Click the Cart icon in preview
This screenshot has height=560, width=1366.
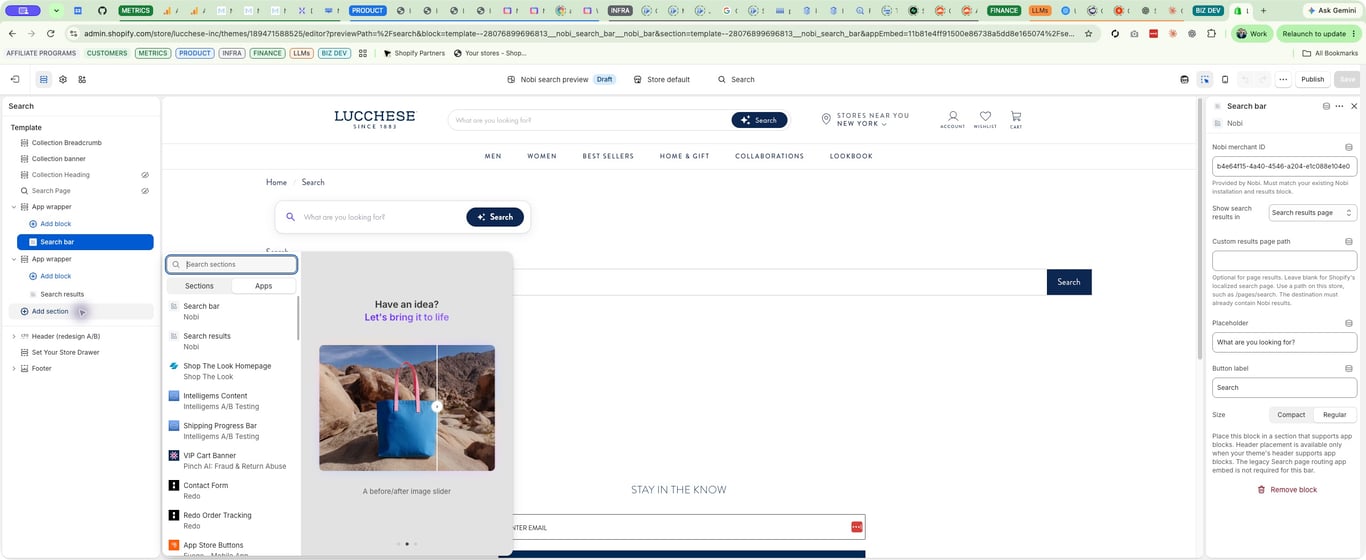click(x=1016, y=119)
